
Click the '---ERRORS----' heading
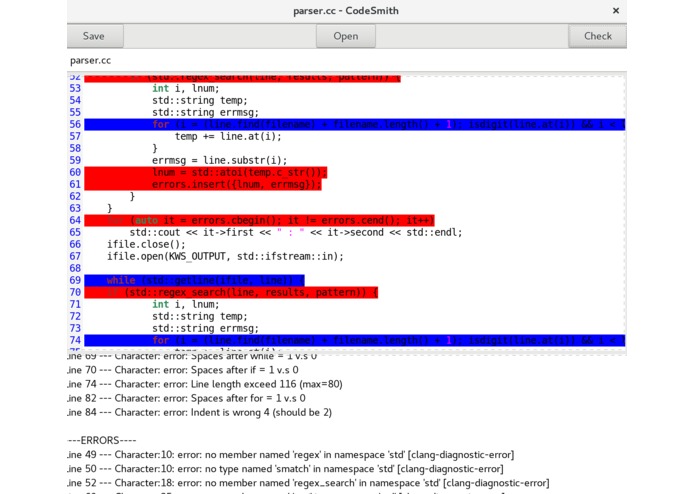(102, 440)
